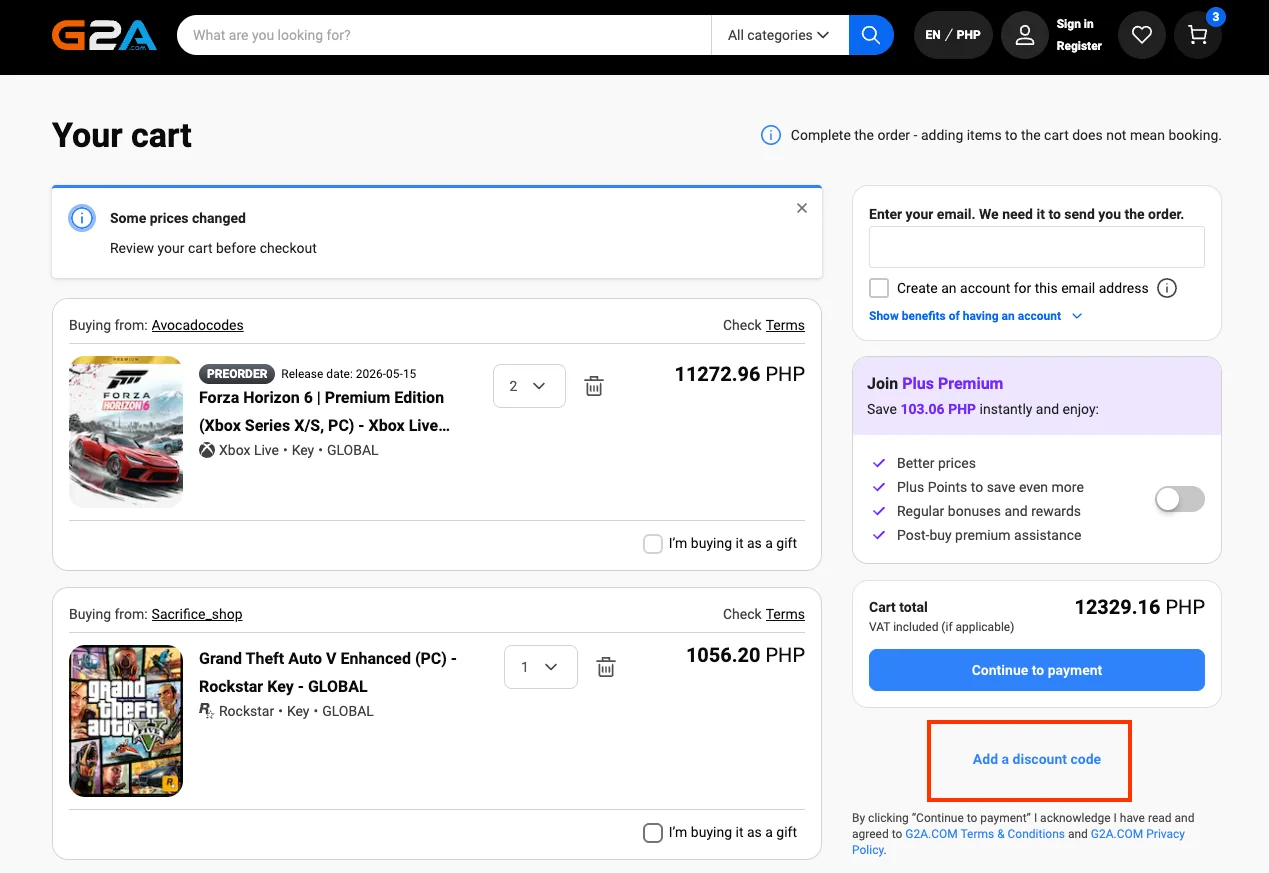The width and height of the screenshot is (1269, 873).
Task: Click 'Release date: 2026-05-15' text
Action: [348, 374]
